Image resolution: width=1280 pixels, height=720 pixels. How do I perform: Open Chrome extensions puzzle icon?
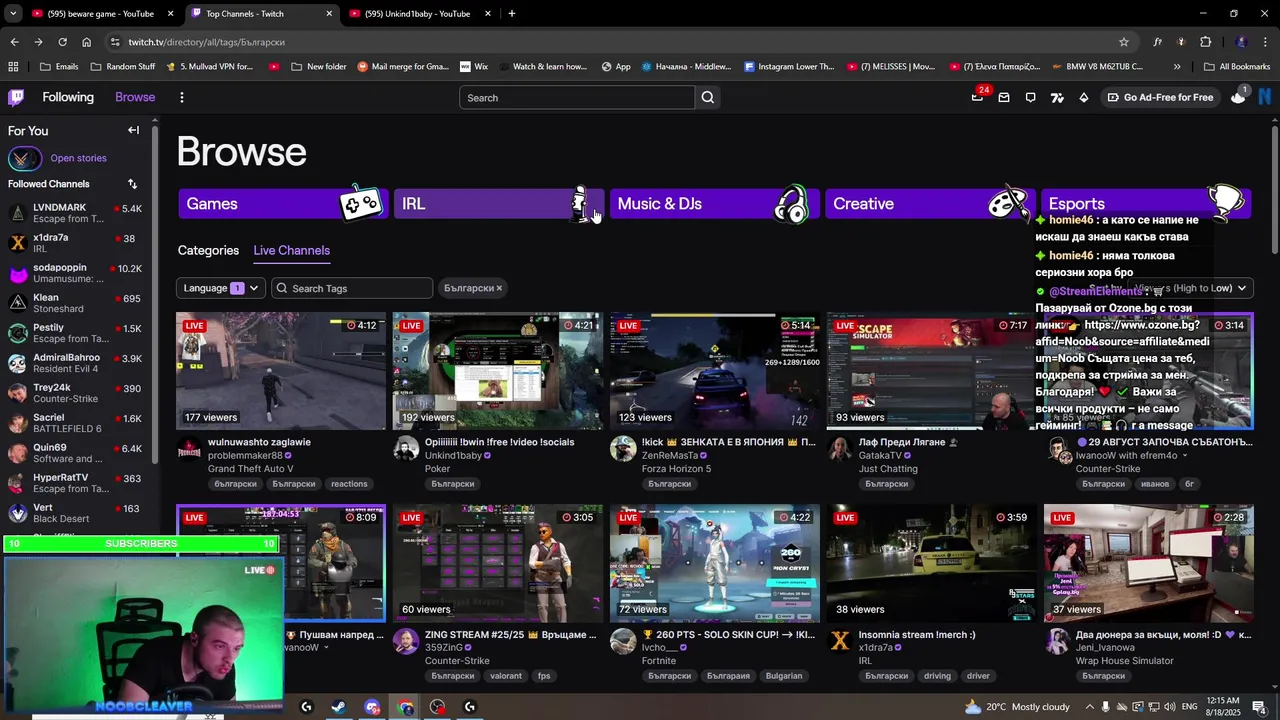[x=1205, y=42]
